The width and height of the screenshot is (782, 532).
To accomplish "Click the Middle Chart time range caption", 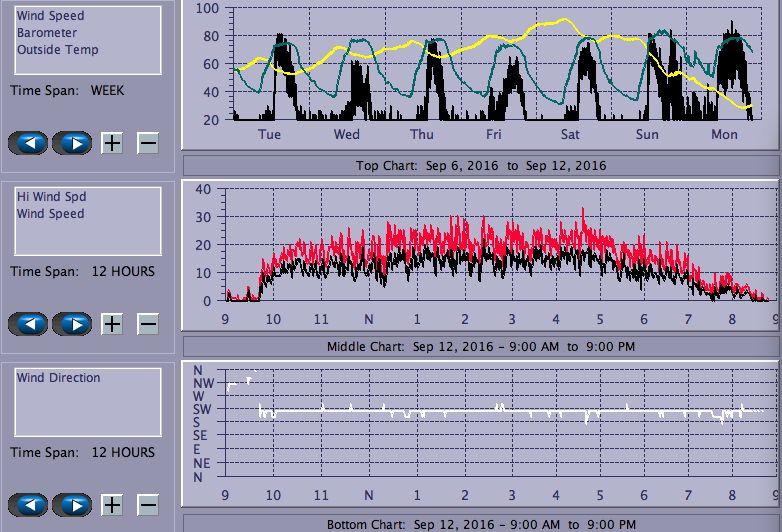I will click(481, 346).
